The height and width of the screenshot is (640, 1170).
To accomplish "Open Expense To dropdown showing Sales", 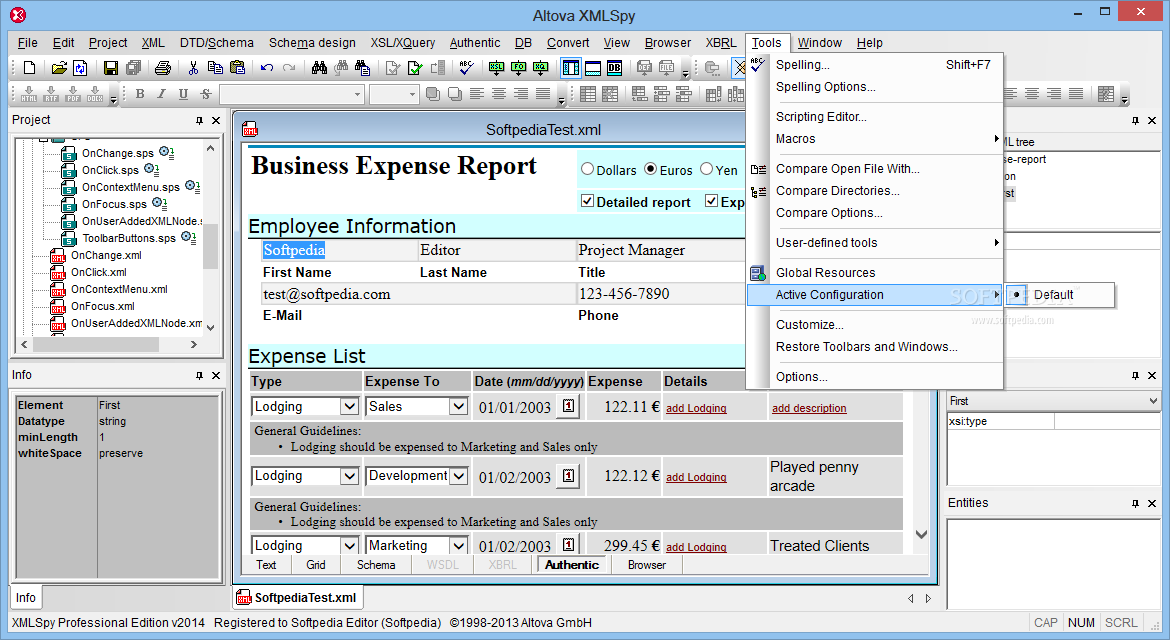I will [x=458, y=407].
